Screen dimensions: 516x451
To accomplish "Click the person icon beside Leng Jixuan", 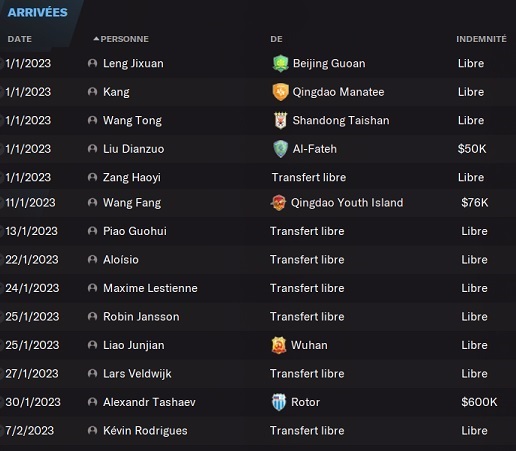I will pos(92,63).
